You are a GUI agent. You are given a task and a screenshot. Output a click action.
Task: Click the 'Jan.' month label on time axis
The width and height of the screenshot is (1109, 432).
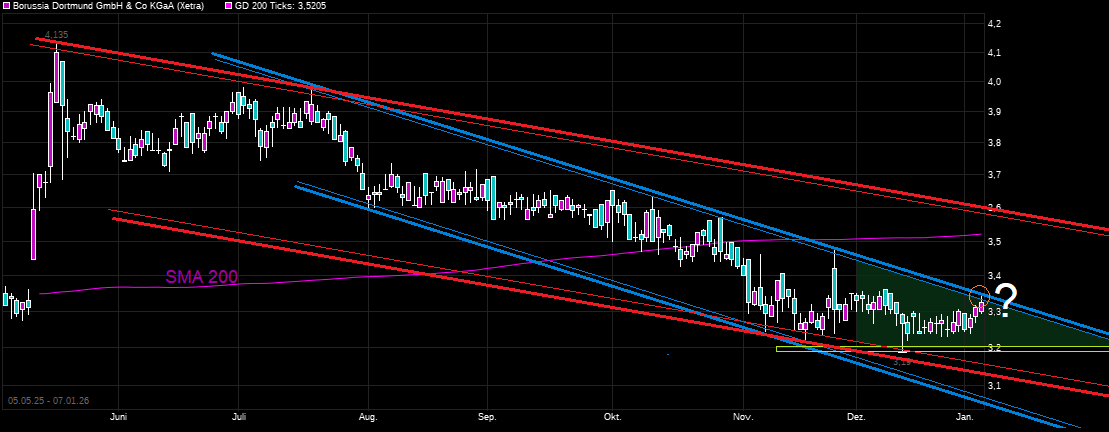(x=965, y=416)
